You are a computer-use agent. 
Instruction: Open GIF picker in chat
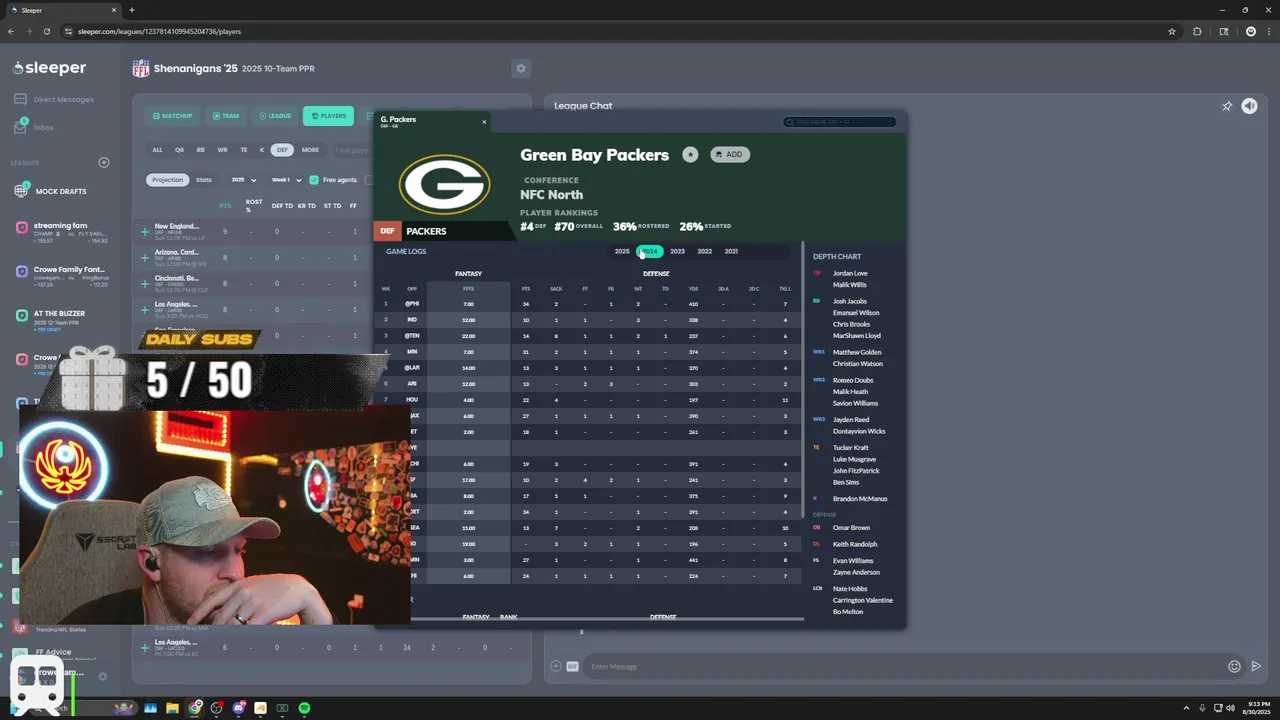click(x=572, y=666)
